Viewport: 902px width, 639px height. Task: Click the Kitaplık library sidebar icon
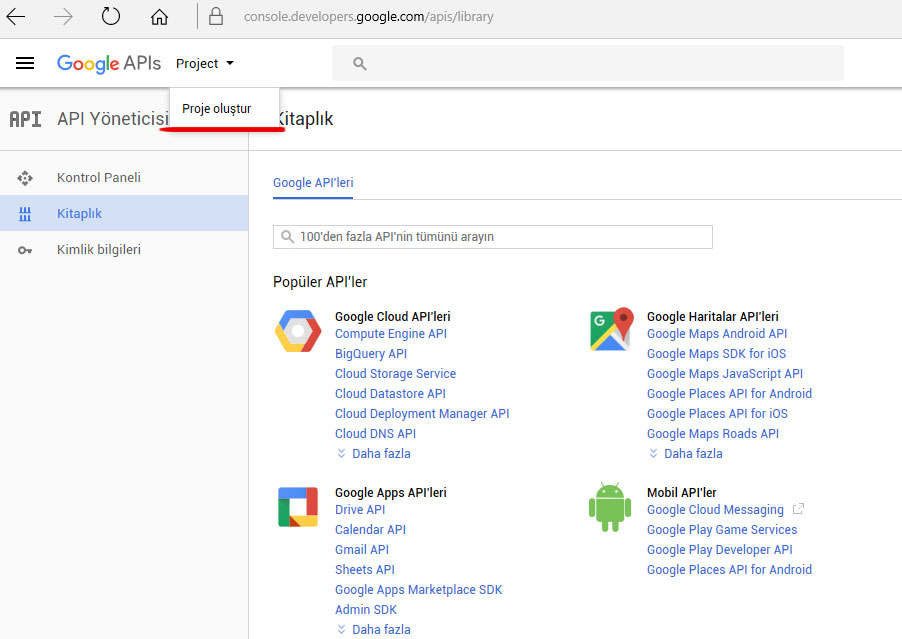tap(25, 214)
